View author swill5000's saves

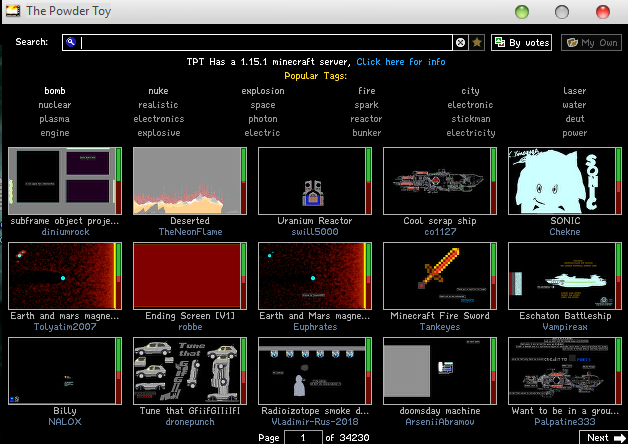(x=315, y=232)
